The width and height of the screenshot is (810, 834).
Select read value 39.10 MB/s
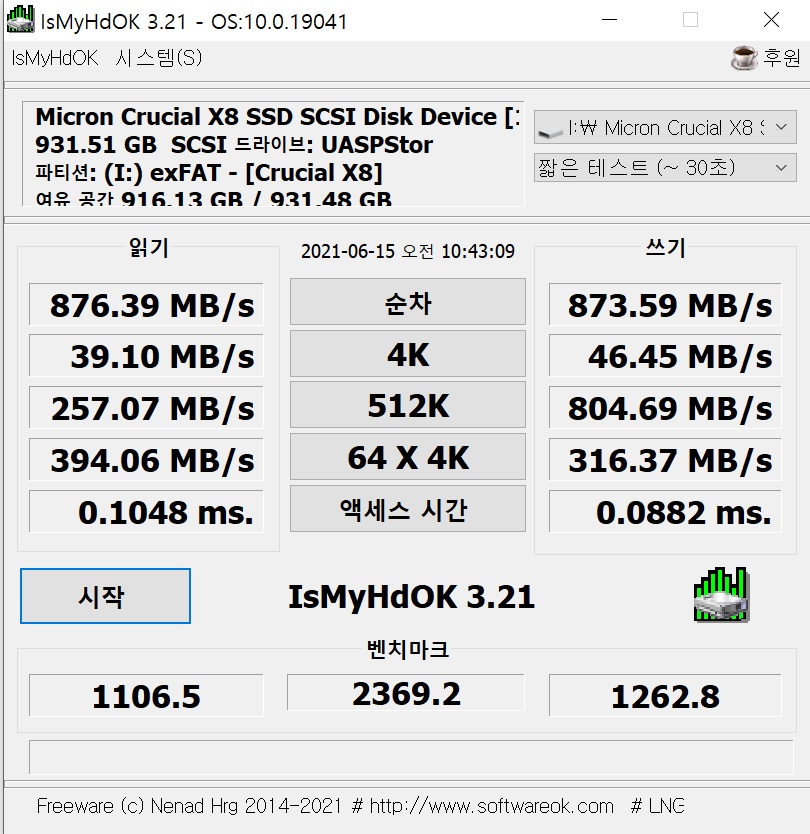pos(146,355)
